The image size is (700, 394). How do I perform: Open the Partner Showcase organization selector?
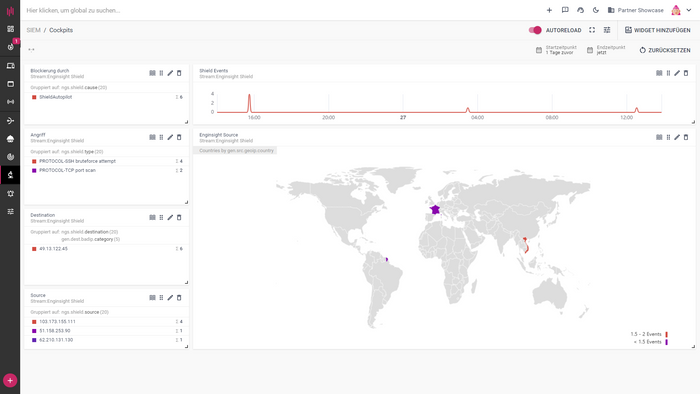tap(636, 10)
